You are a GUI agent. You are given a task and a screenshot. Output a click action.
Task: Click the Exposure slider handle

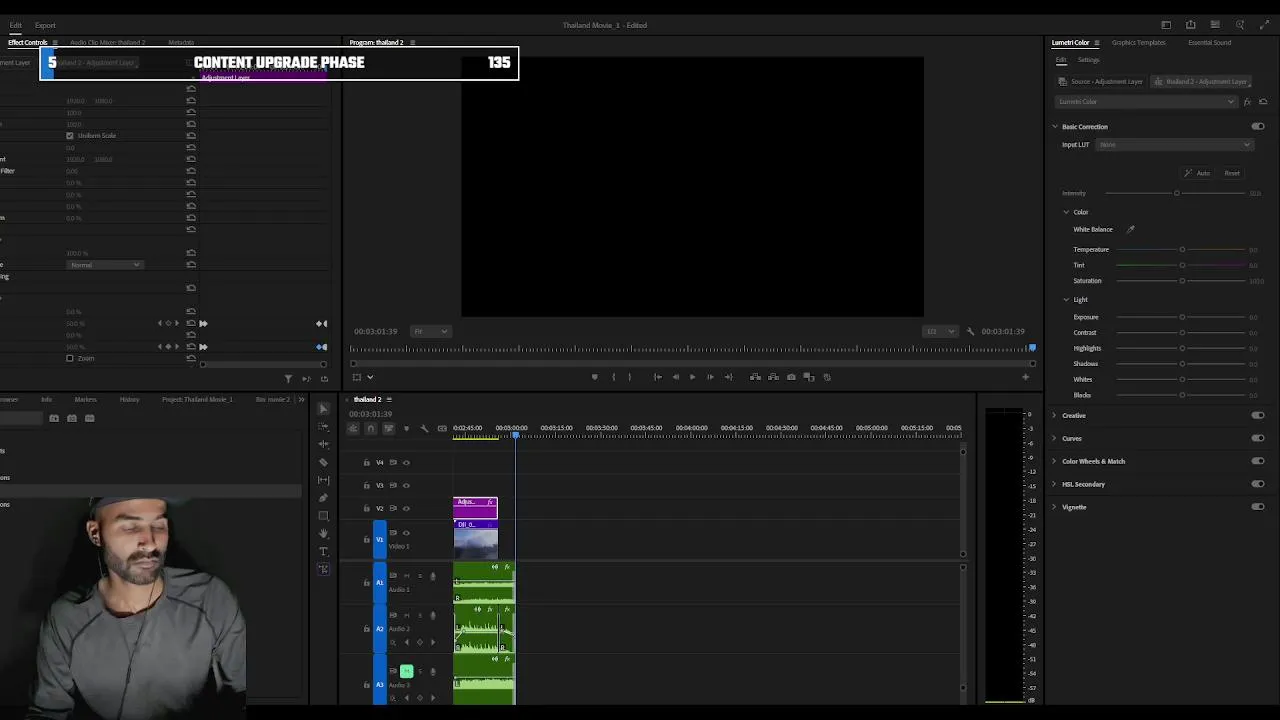[x=1182, y=317]
